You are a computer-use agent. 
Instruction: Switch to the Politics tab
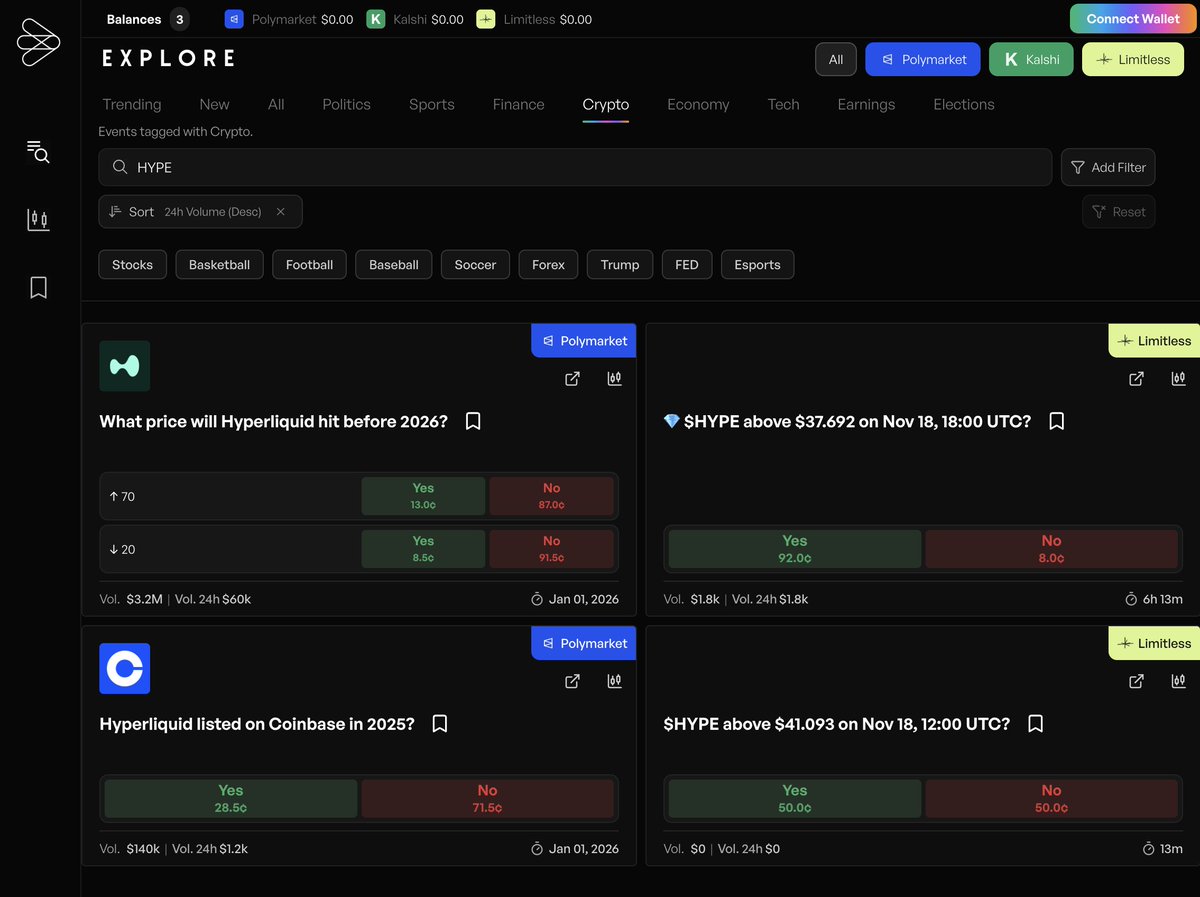[346, 104]
